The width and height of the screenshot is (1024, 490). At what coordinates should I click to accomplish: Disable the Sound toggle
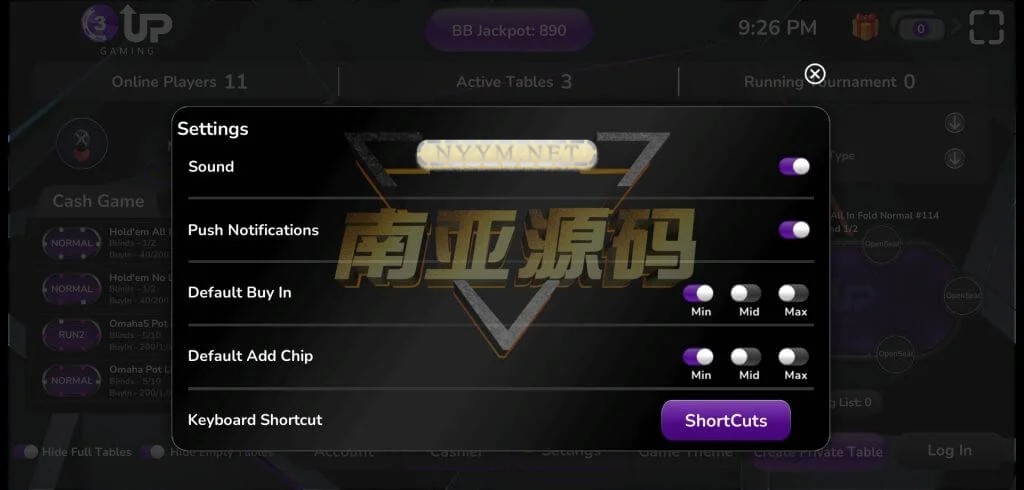(794, 166)
